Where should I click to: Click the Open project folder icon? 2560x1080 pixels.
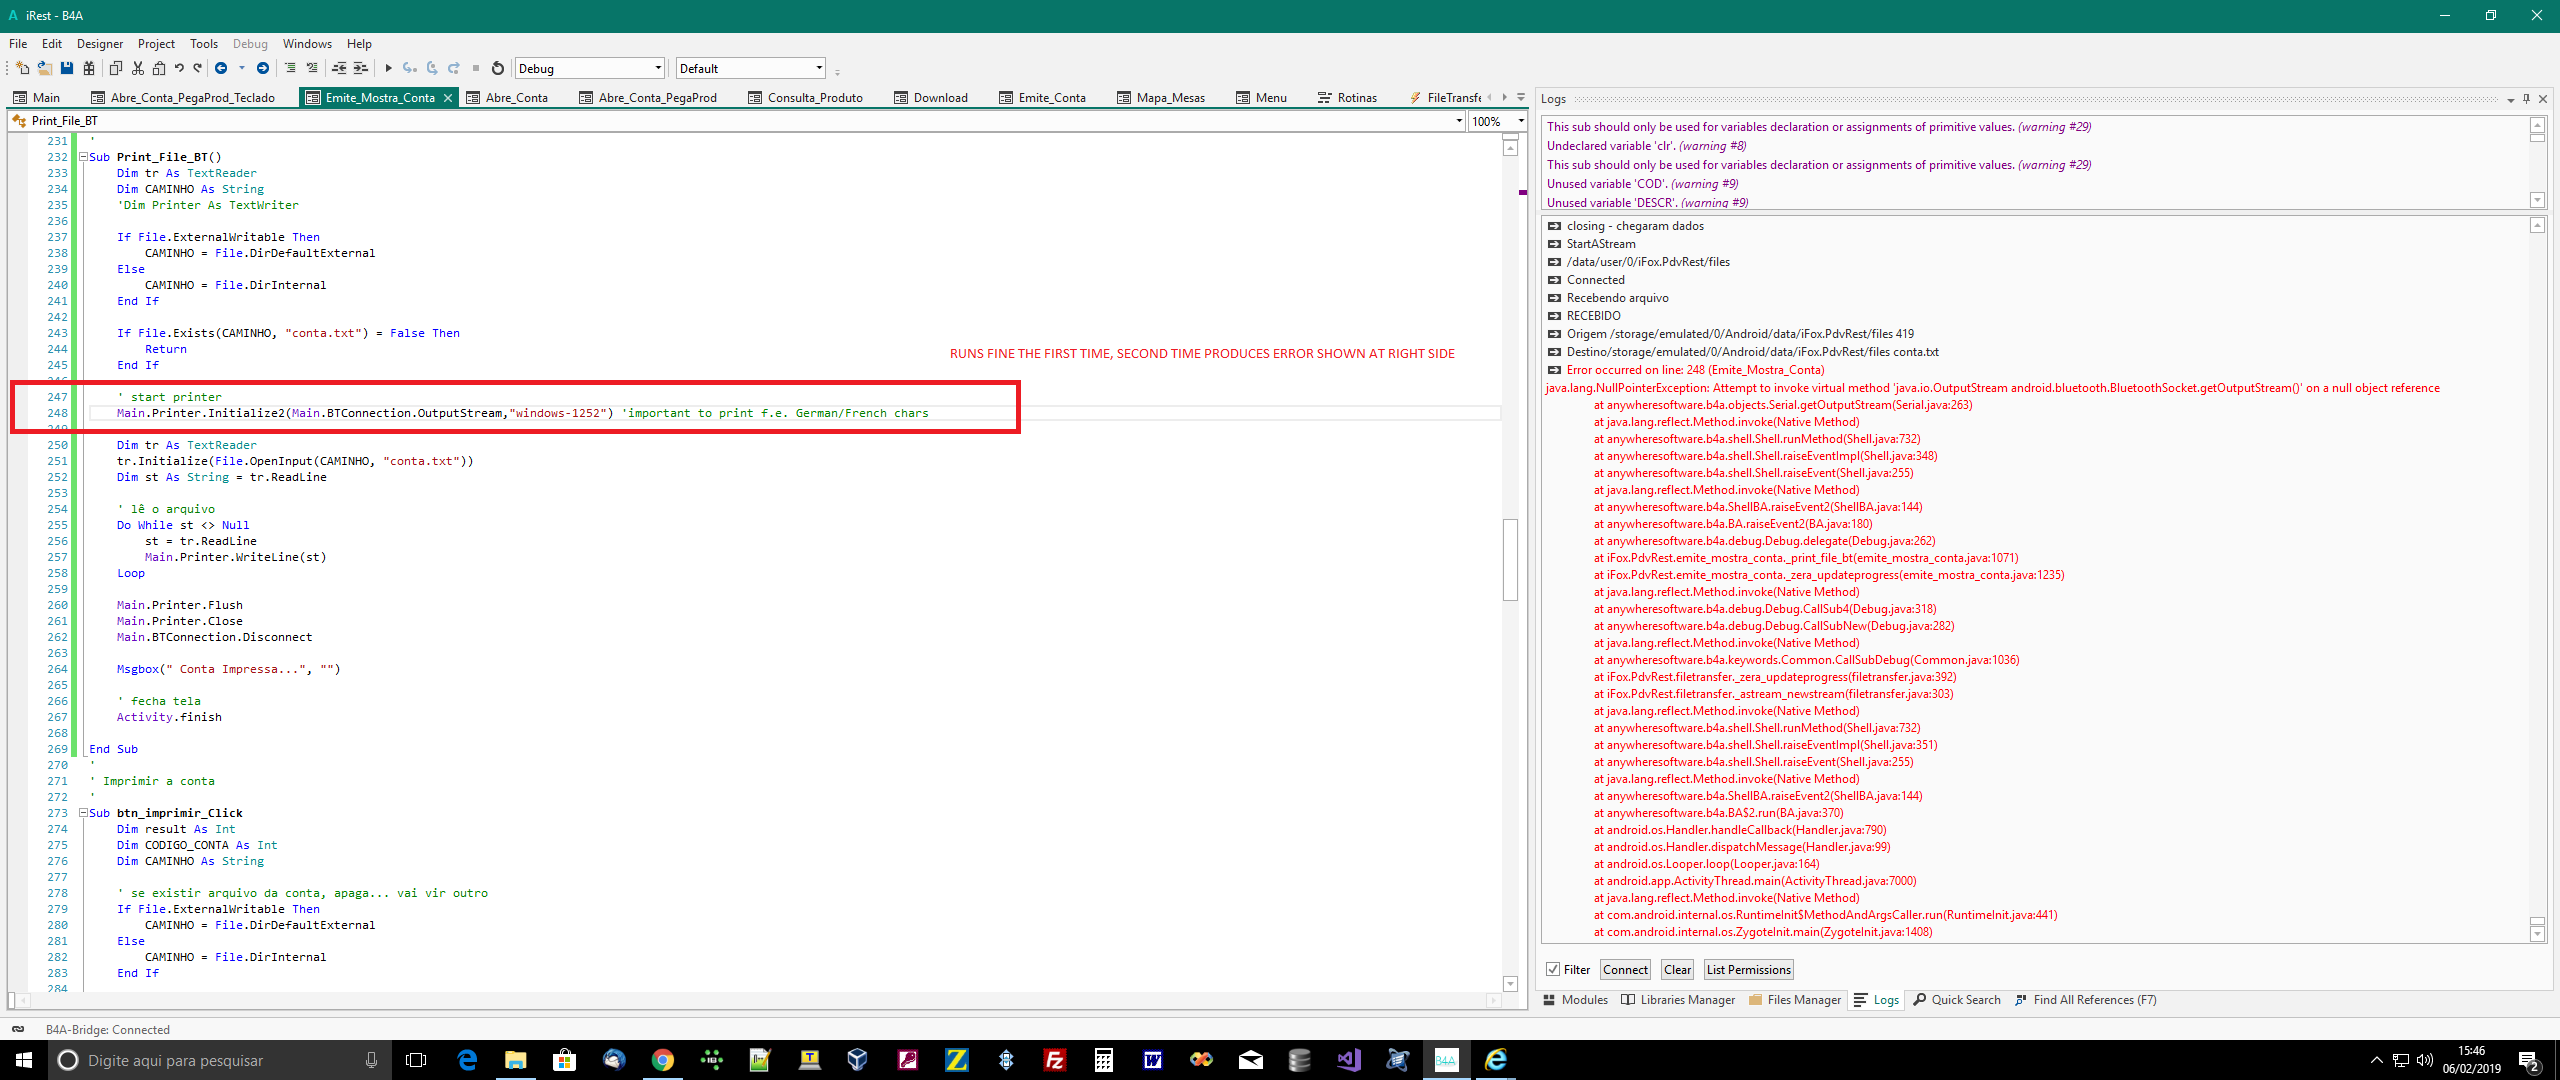point(45,68)
